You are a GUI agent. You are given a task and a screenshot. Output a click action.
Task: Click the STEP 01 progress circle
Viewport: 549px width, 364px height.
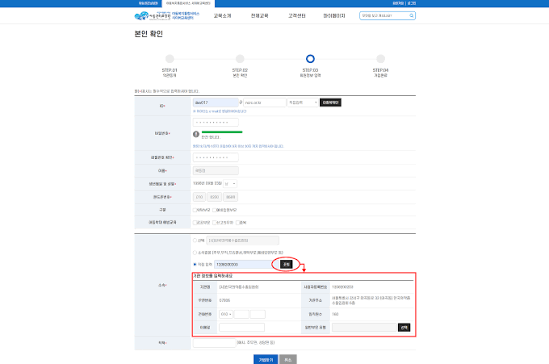[169, 59]
